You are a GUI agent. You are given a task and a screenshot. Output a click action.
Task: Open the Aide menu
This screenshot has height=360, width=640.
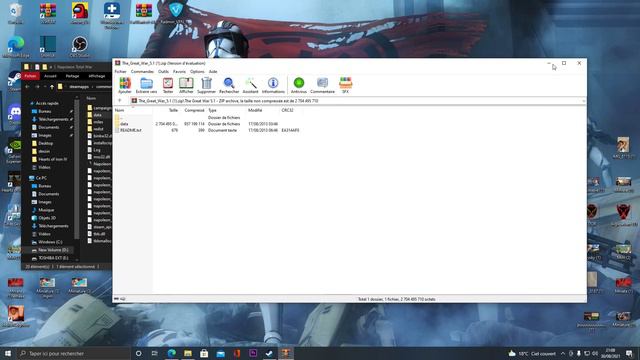tap(213, 71)
